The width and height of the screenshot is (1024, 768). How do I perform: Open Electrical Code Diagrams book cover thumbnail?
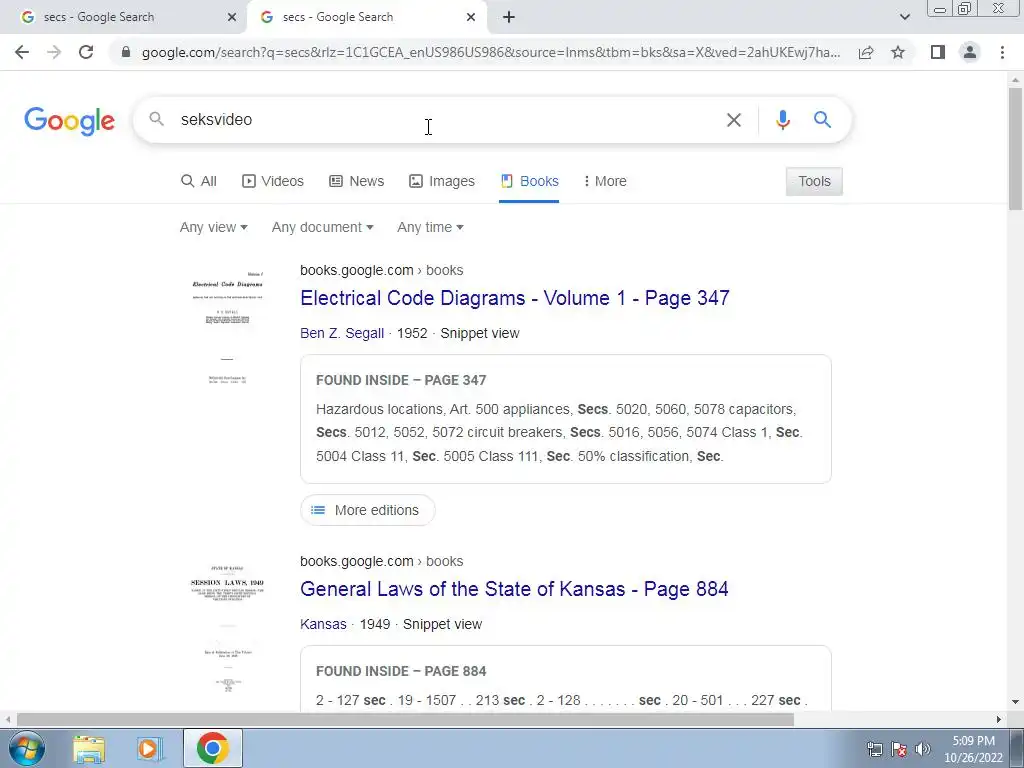click(227, 327)
